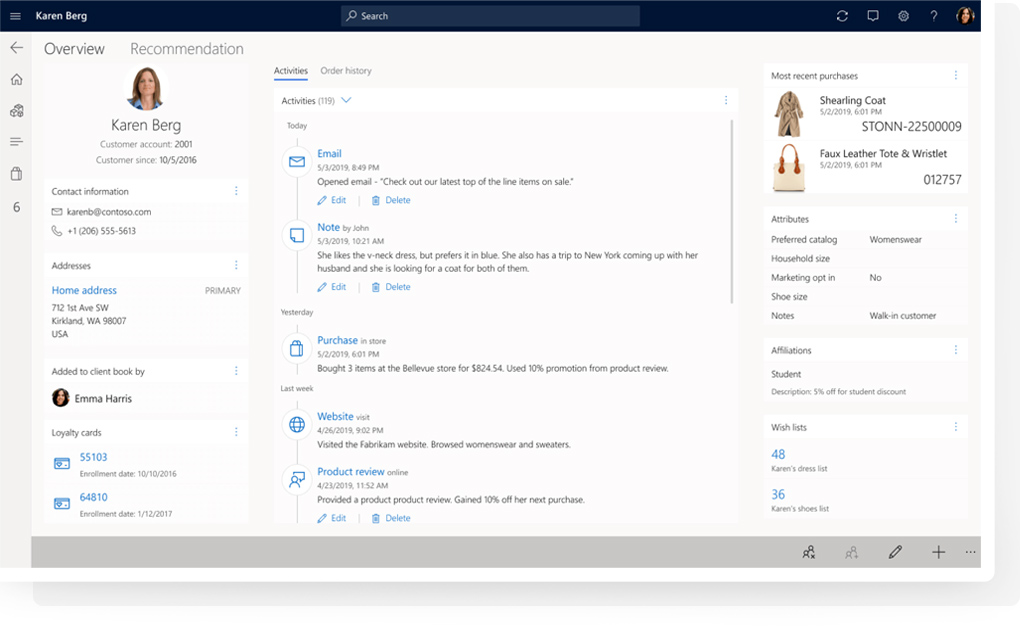Open Added to client book options menu
The height and width of the screenshot is (632, 1020).
(x=236, y=371)
